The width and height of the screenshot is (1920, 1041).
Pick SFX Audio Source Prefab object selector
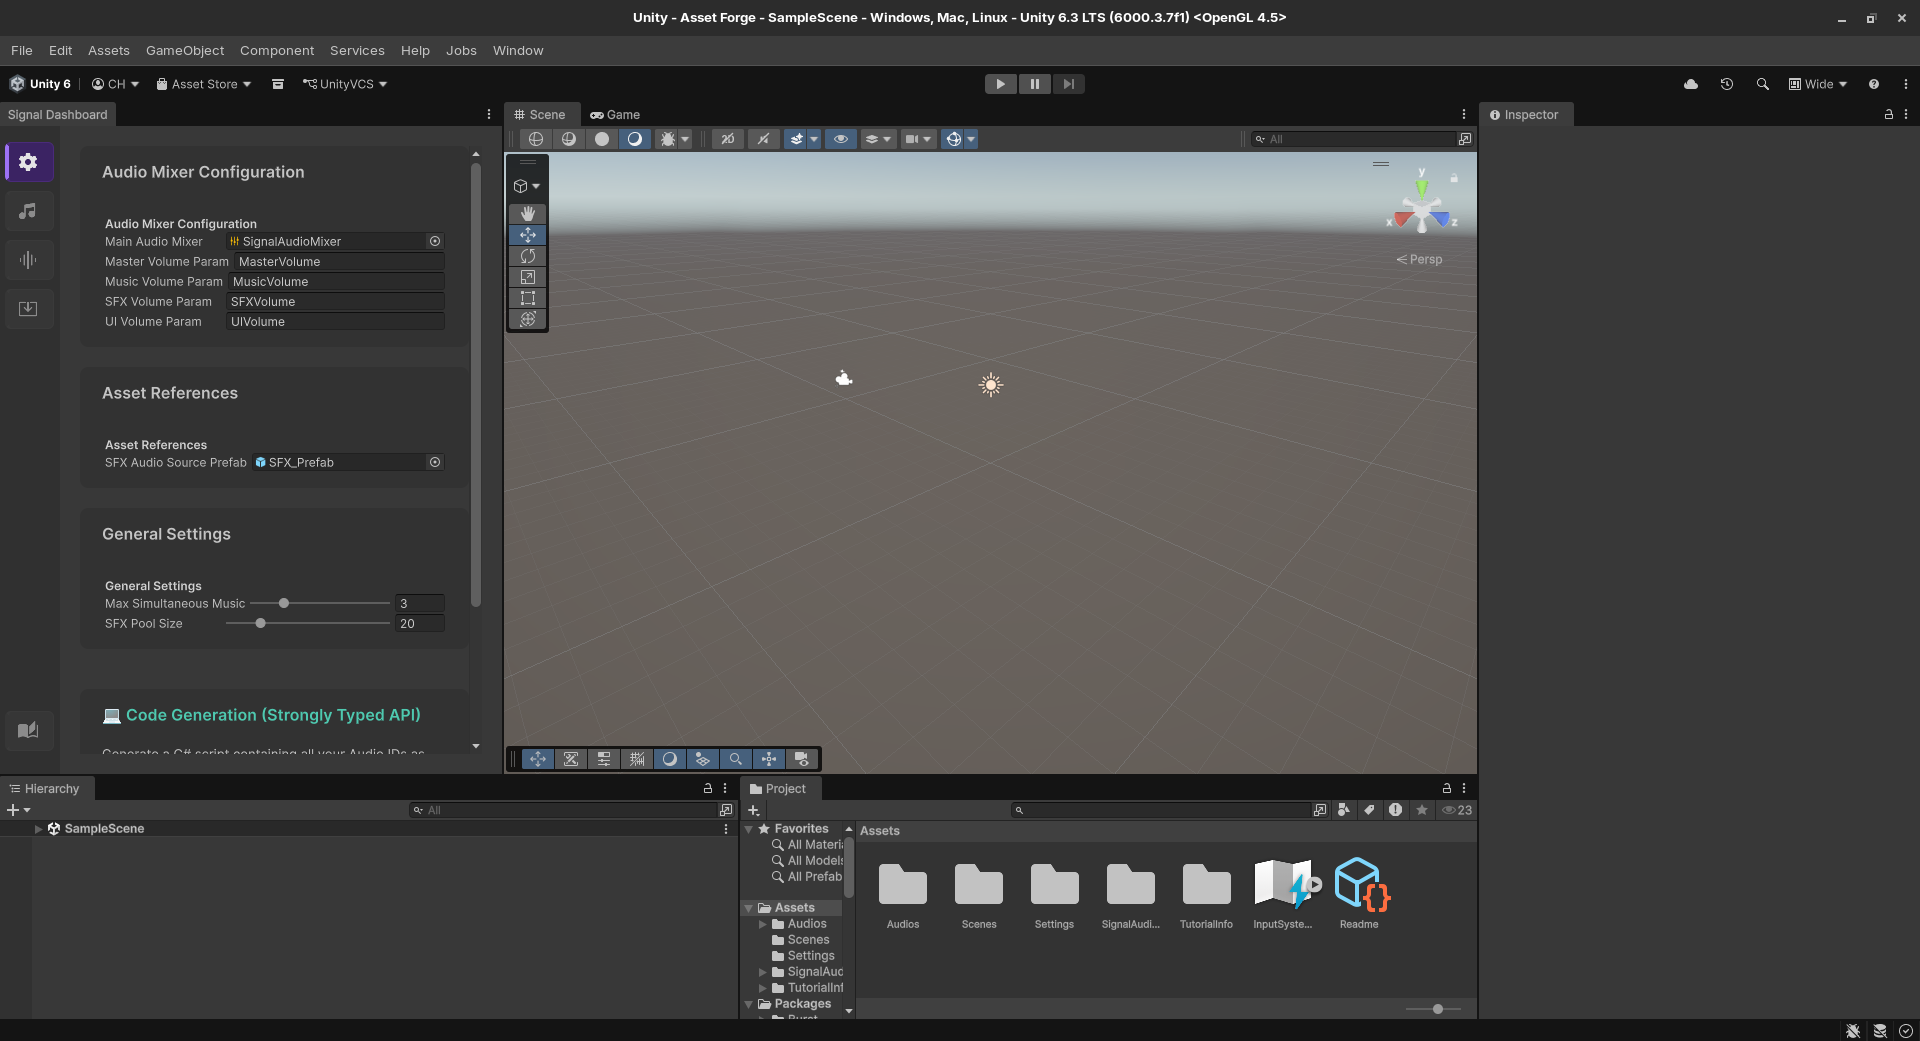click(x=435, y=462)
